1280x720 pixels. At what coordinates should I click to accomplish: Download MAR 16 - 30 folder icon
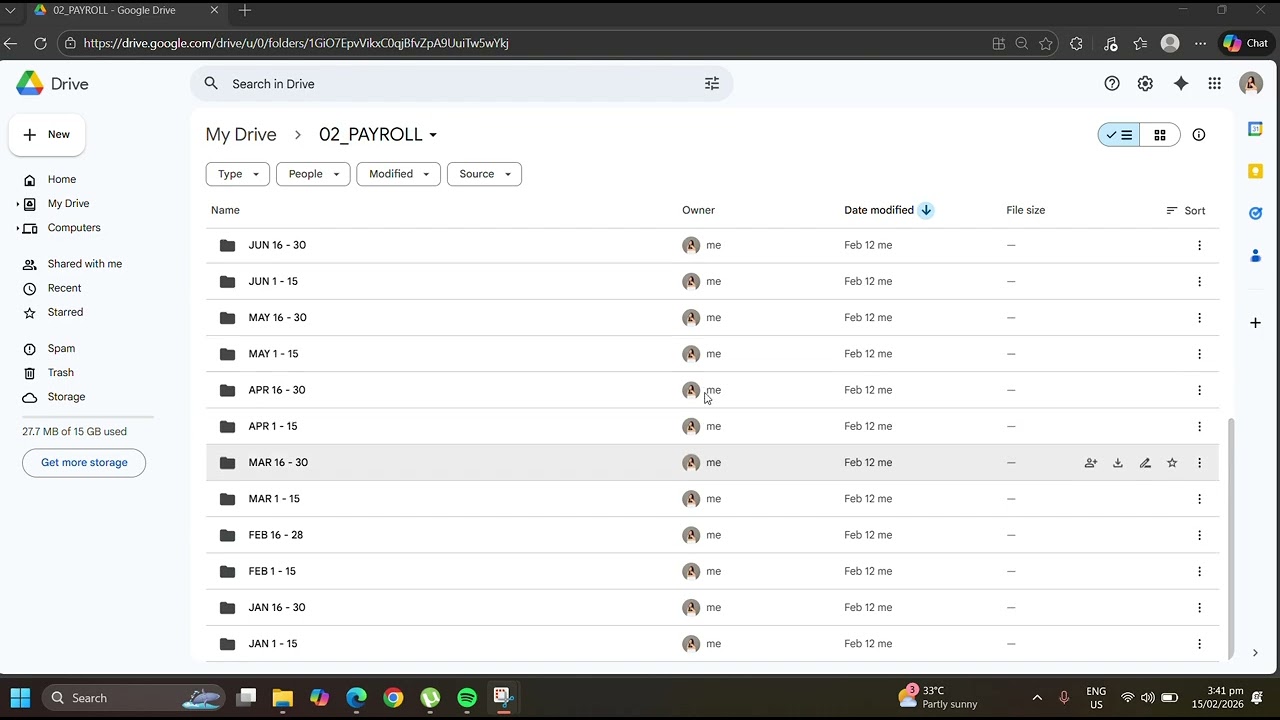pyautogui.click(x=1118, y=463)
